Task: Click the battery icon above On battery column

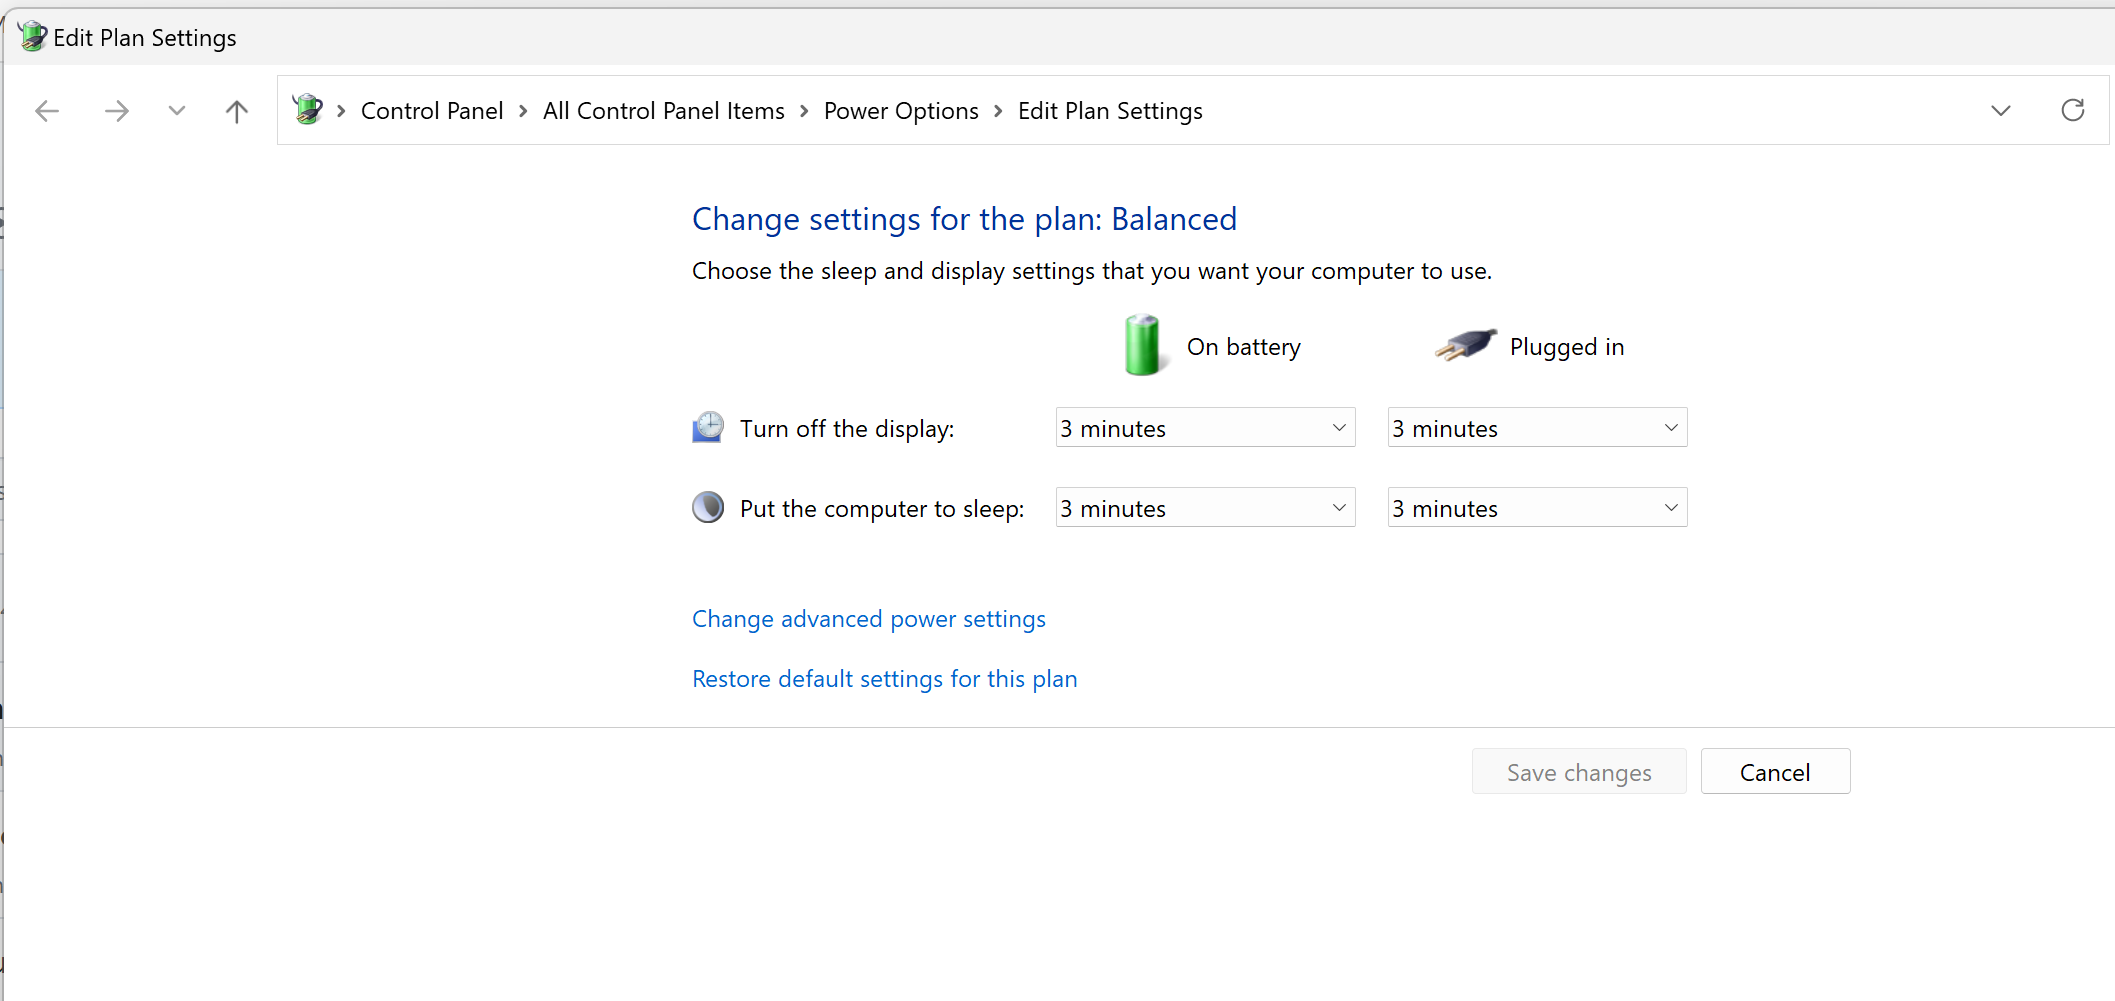Action: [x=1142, y=345]
